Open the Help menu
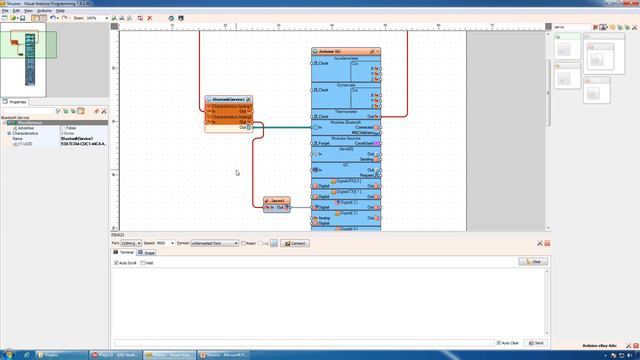 pyautogui.click(x=60, y=11)
